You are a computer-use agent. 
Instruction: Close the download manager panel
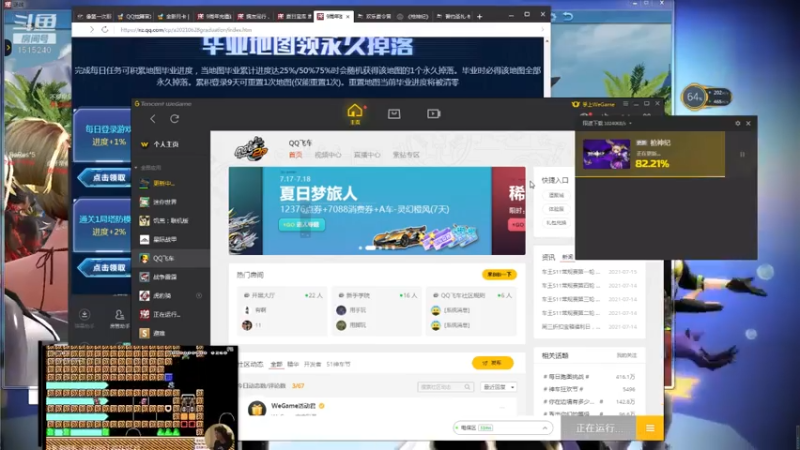tap(748, 123)
